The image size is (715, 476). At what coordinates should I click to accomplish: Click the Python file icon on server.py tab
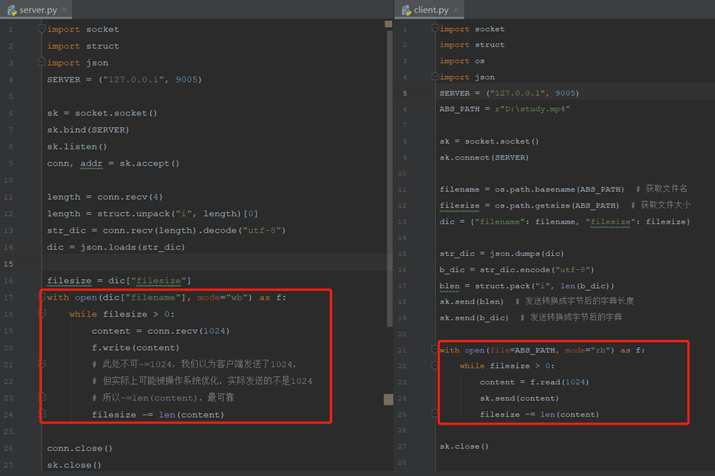click(12, 10)
